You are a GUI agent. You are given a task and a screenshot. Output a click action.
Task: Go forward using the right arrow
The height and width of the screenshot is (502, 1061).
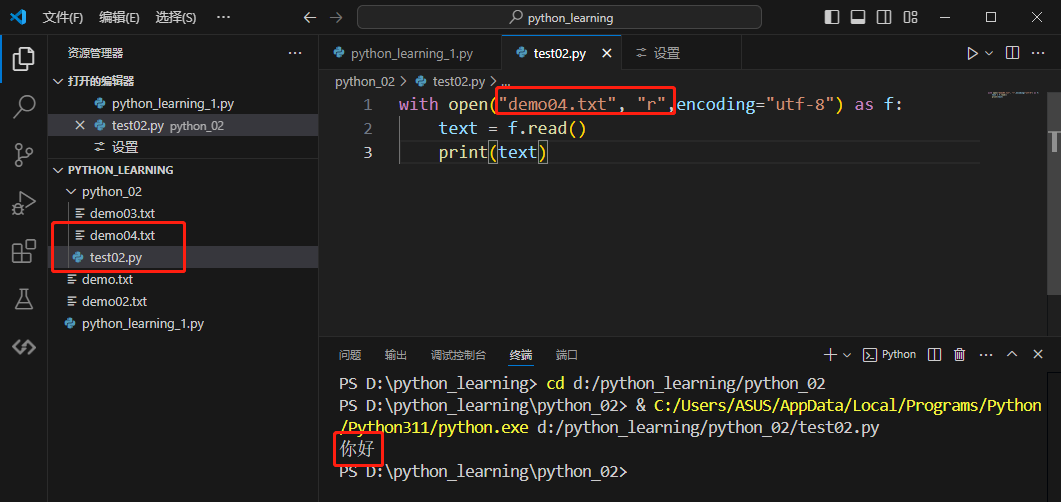coord(335,18)
